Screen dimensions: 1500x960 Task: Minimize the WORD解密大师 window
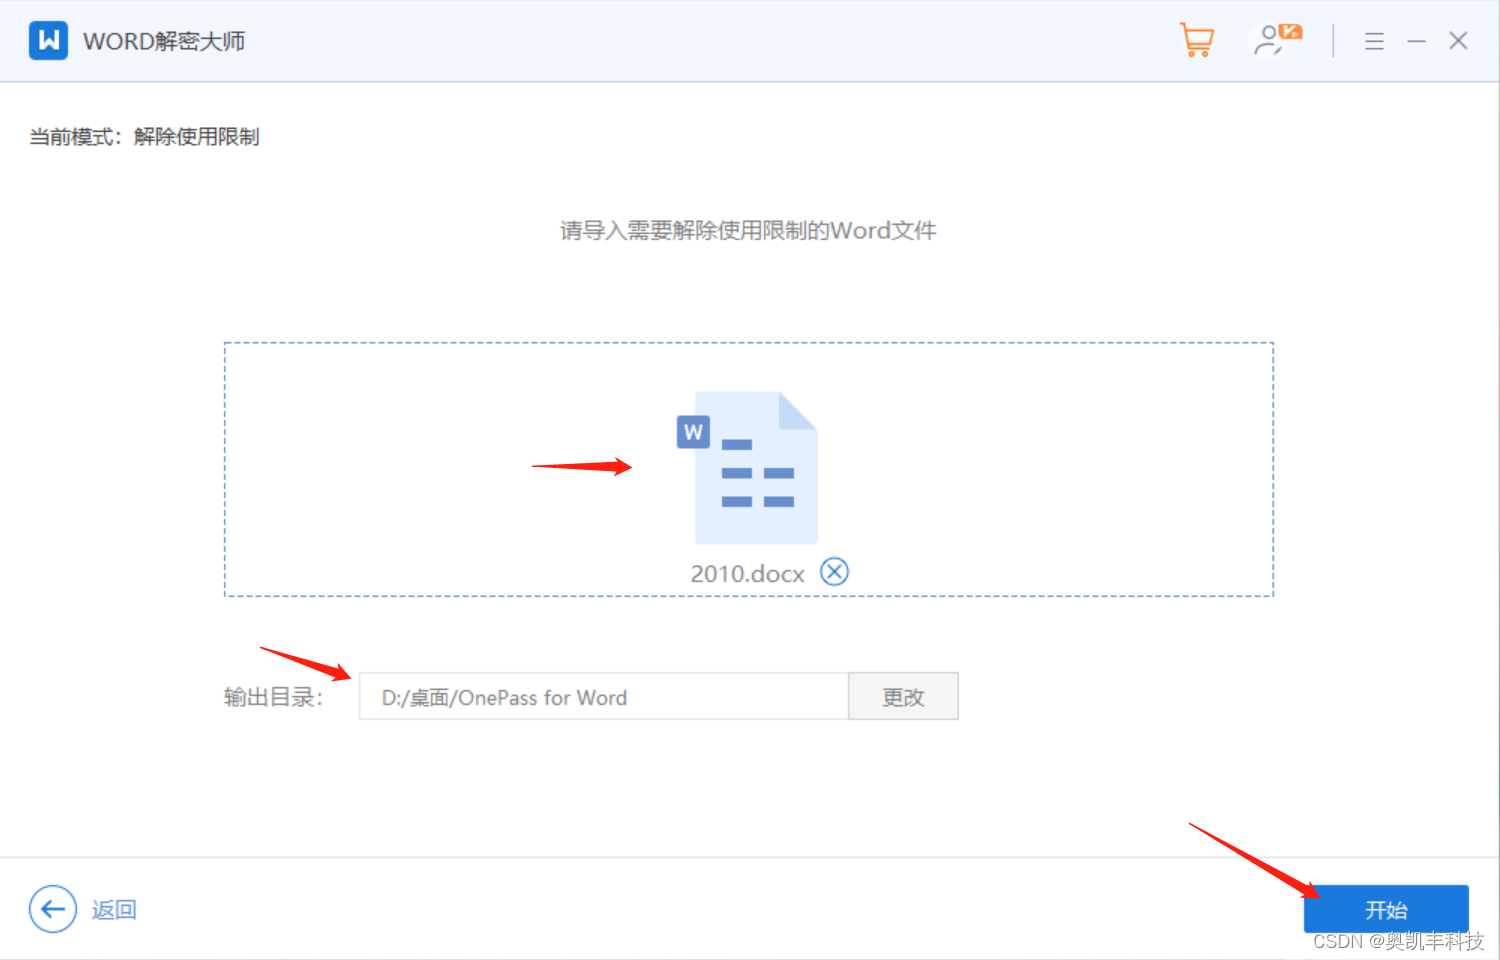1416,41
